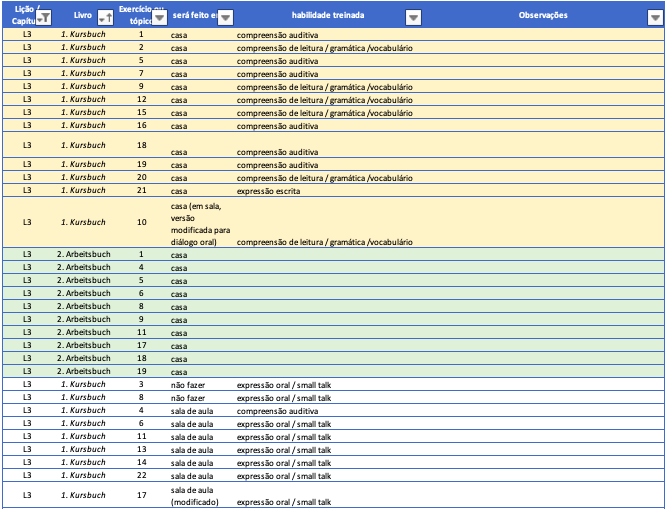Viewport: 666px width, 509px height.
Task: Expand the 'habilidade treinada' filter dropdown
Action: (x=413, y=18)
